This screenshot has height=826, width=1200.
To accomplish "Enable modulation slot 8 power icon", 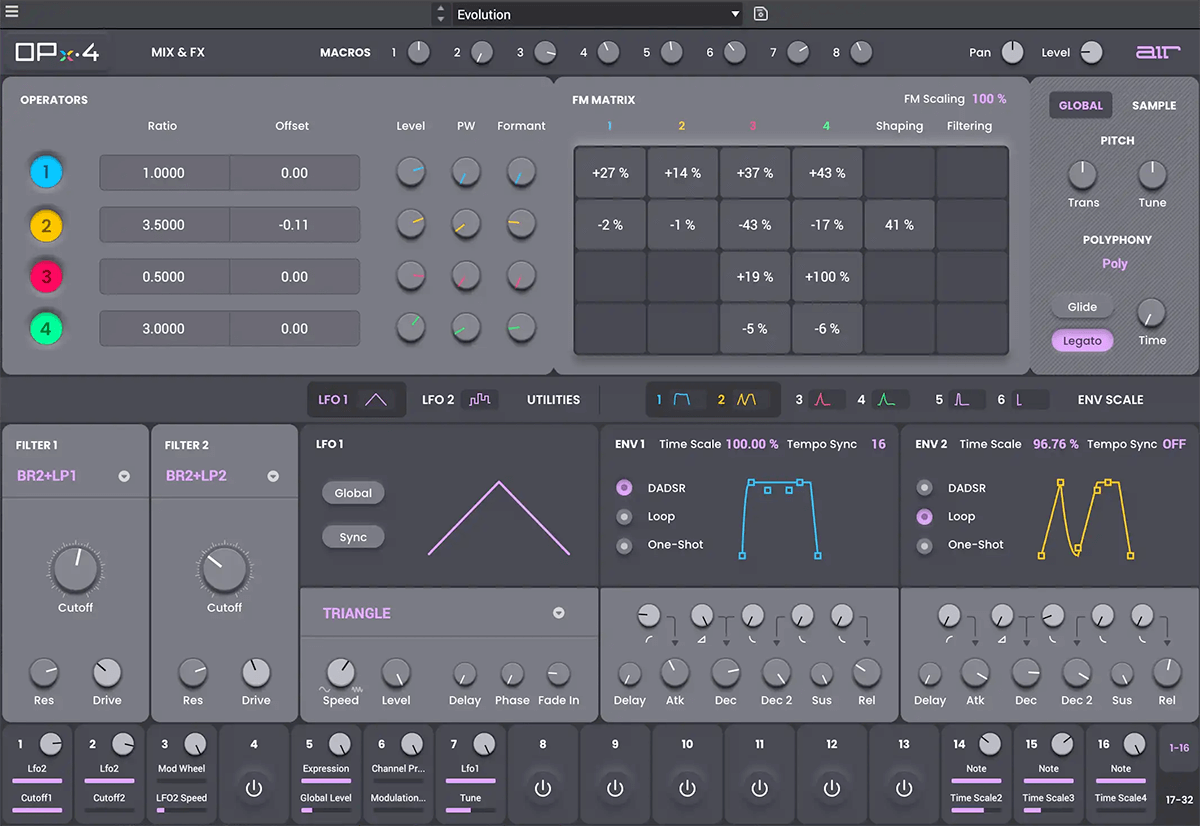I will tap(543, 788).
